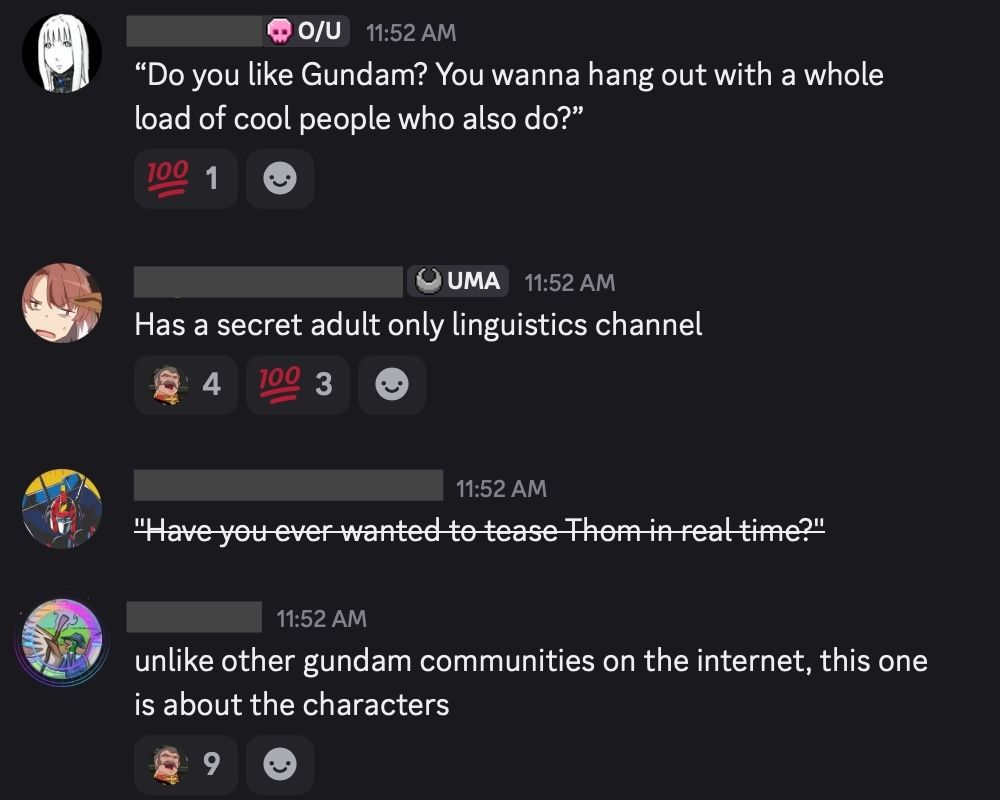Click the 100 reaction on Gundam message
The image size is (1000, 800).
186,179
